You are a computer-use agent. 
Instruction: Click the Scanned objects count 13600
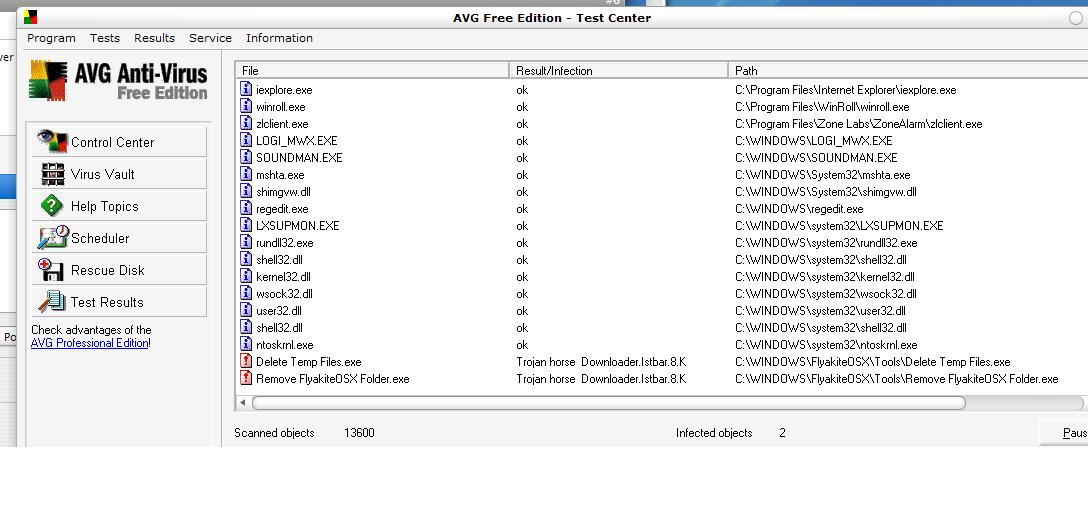pos(359,433)
